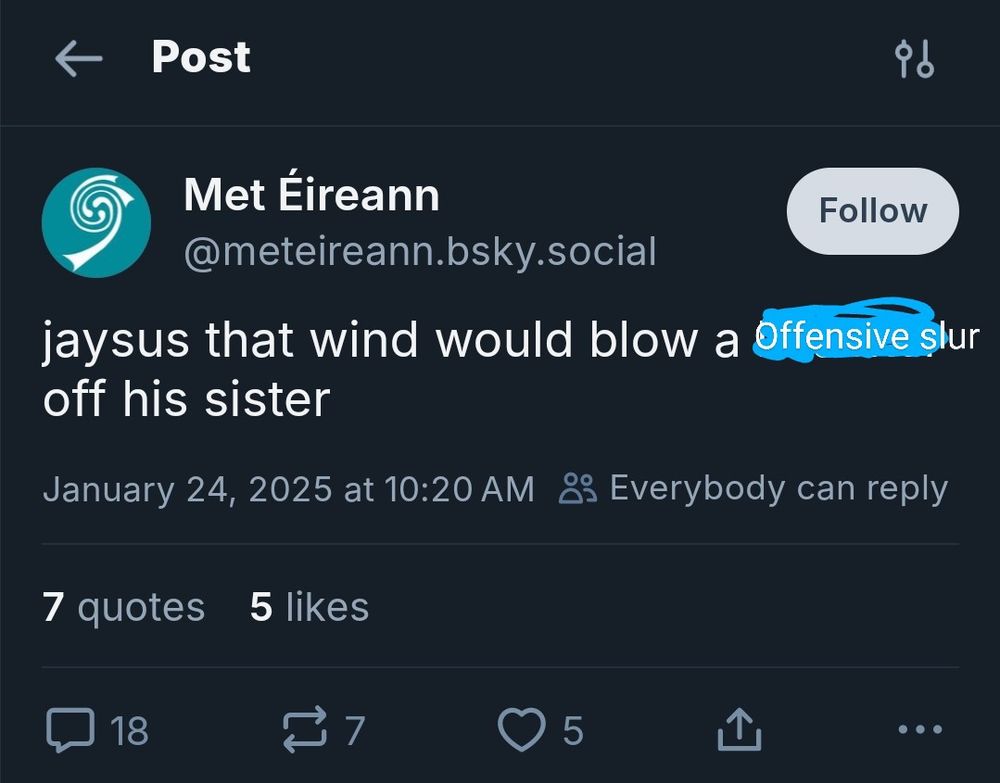1000x783 pixels.
Task: View the 5 likes list
Action: pyautogui.click(x=308, y=606)
